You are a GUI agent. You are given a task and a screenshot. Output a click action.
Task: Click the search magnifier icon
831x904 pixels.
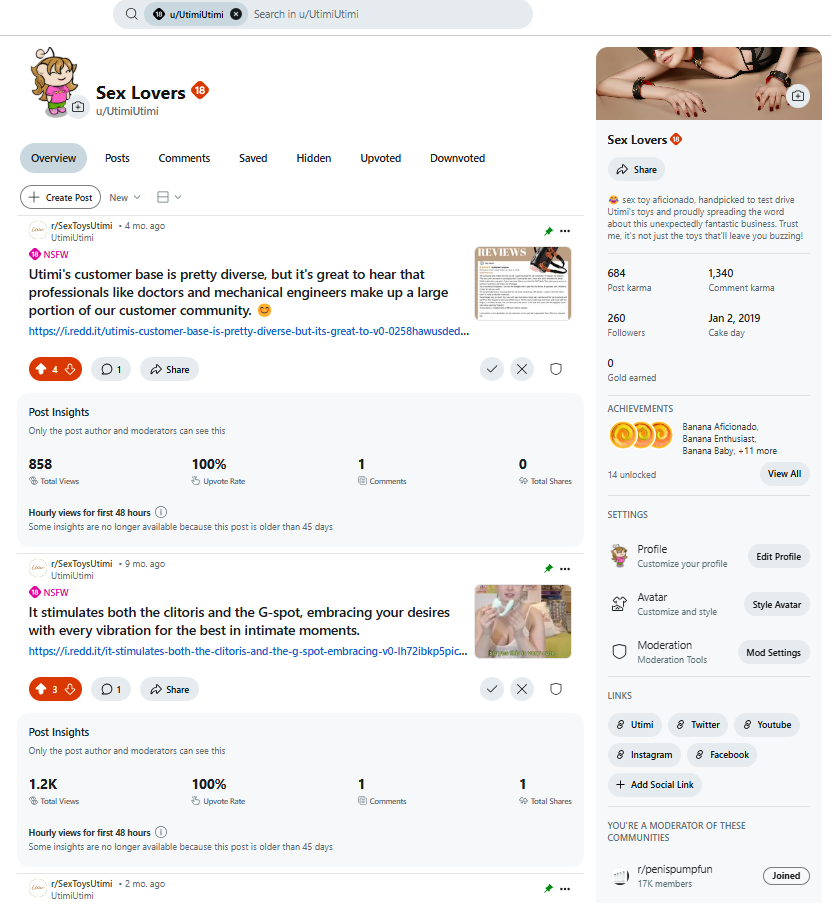[x=131, y=14]
